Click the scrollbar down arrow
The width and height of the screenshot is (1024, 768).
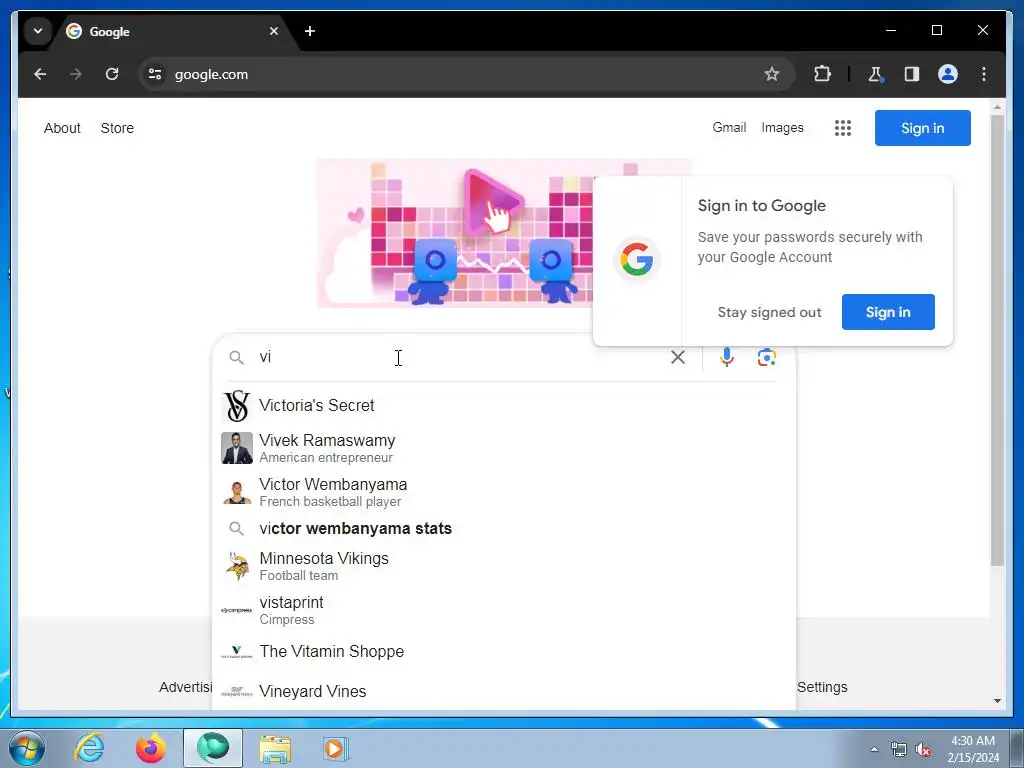click(997, 701)
